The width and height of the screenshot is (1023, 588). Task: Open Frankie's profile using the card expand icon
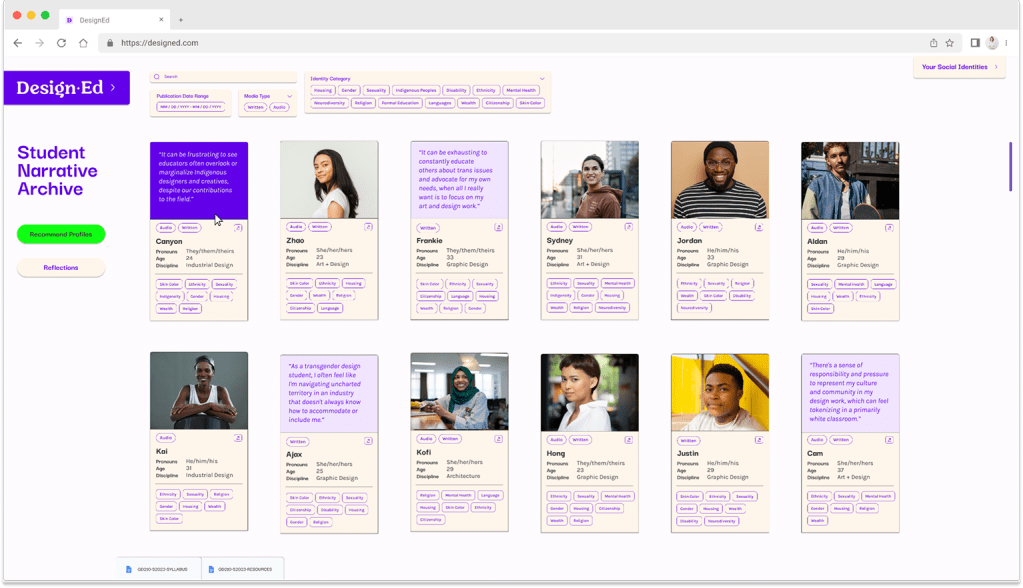tap(498, 227)
